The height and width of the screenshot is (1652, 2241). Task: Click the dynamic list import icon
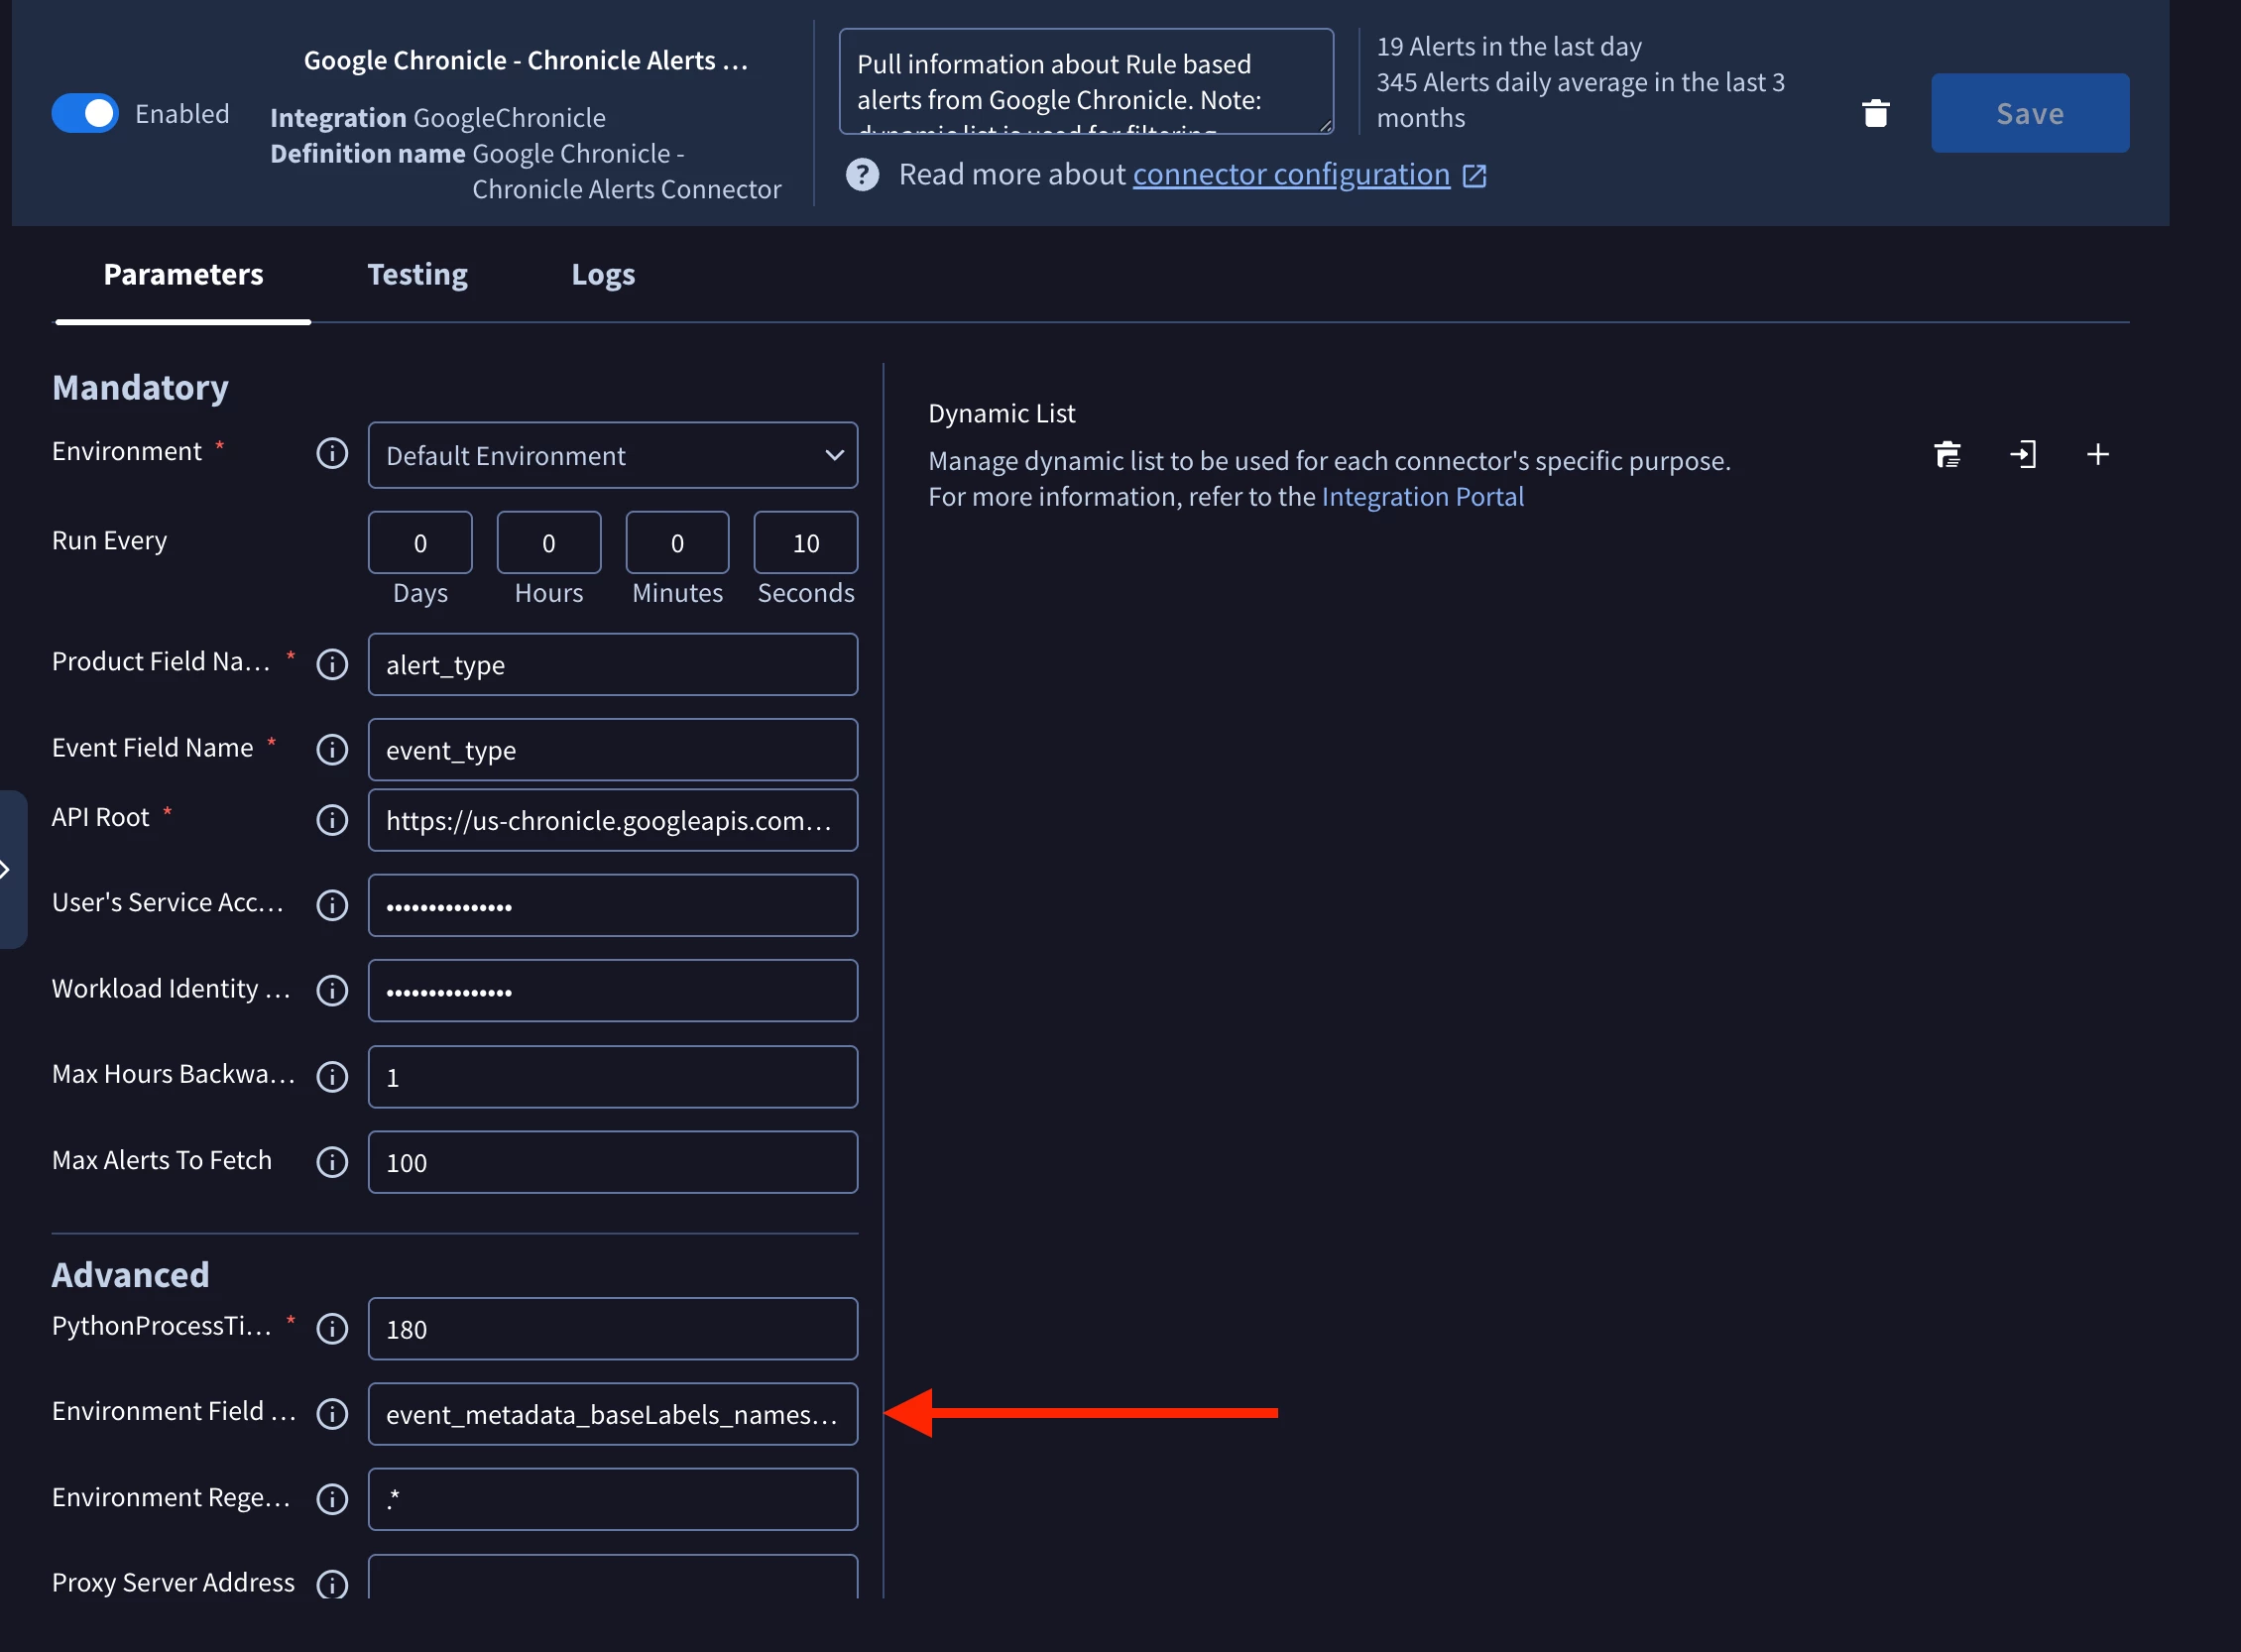tap(2022, 455)
